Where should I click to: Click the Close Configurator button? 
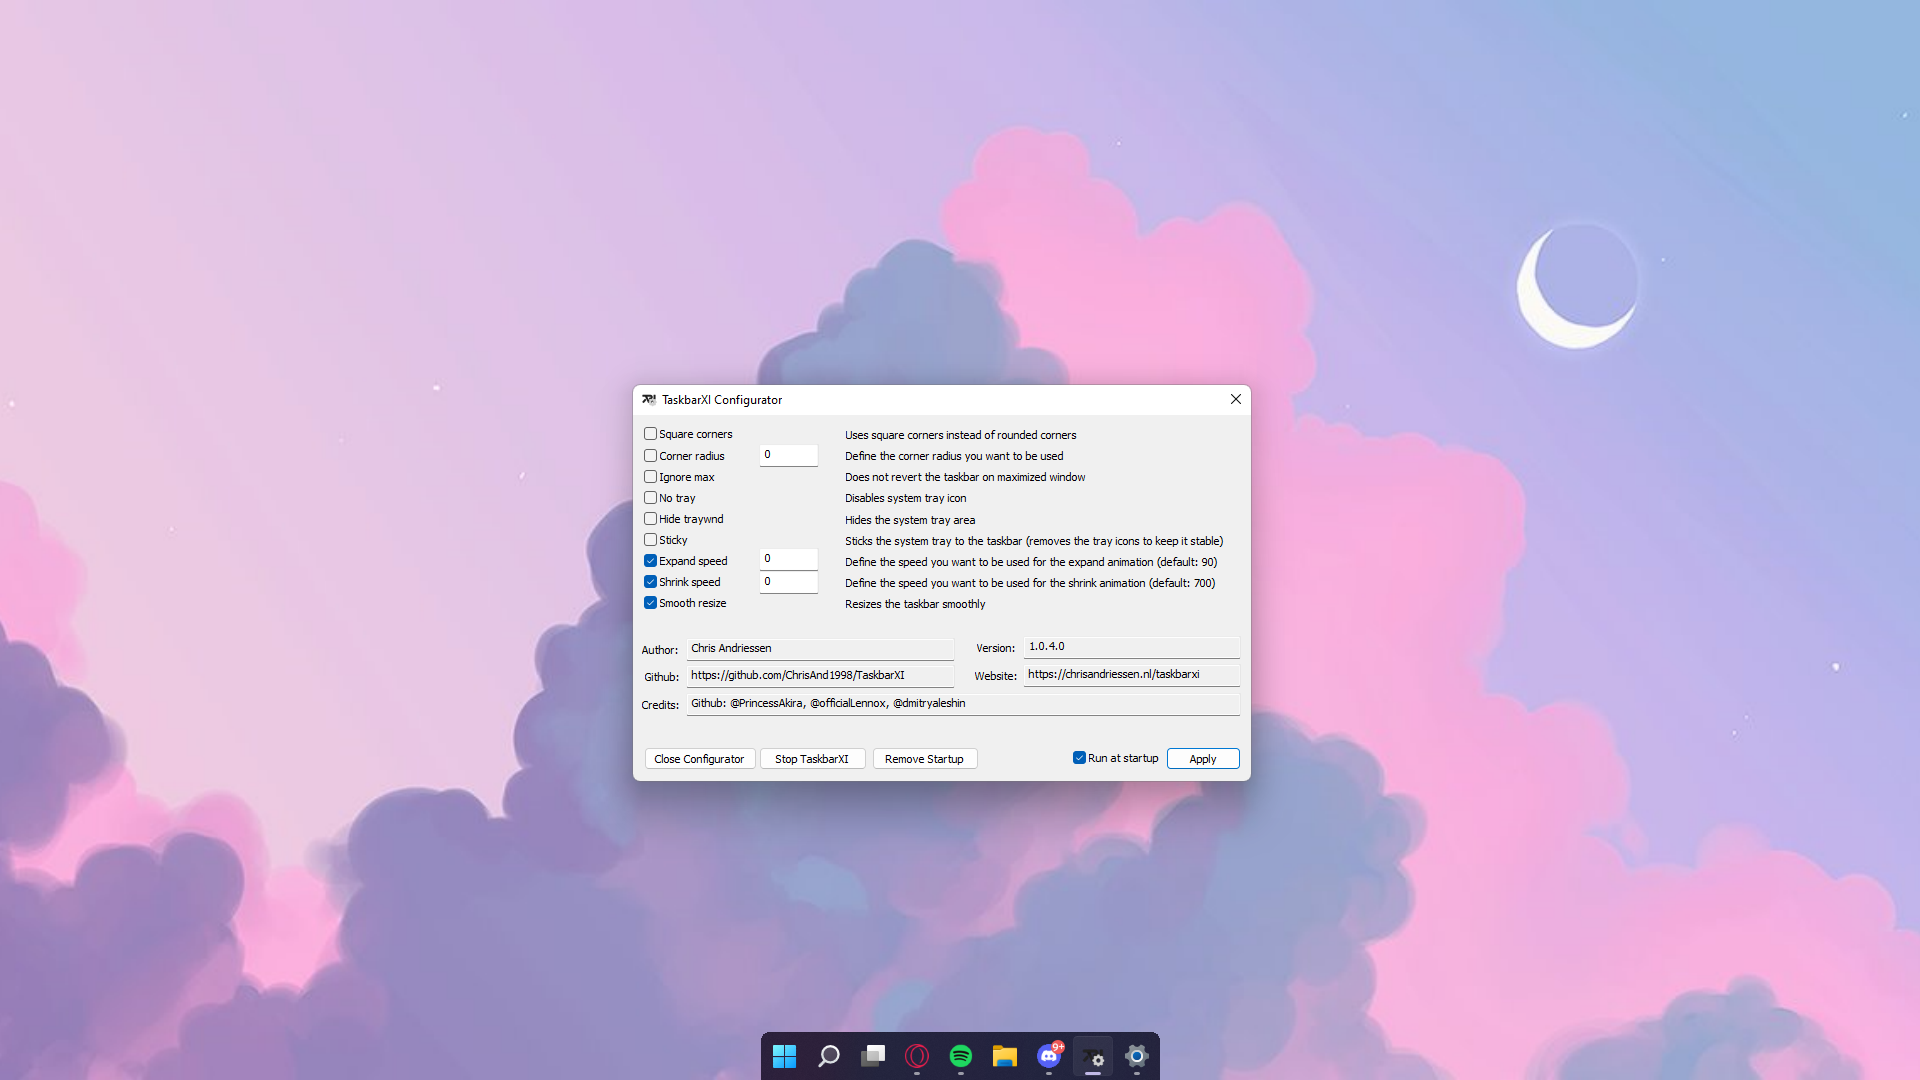tap(699, 758)
